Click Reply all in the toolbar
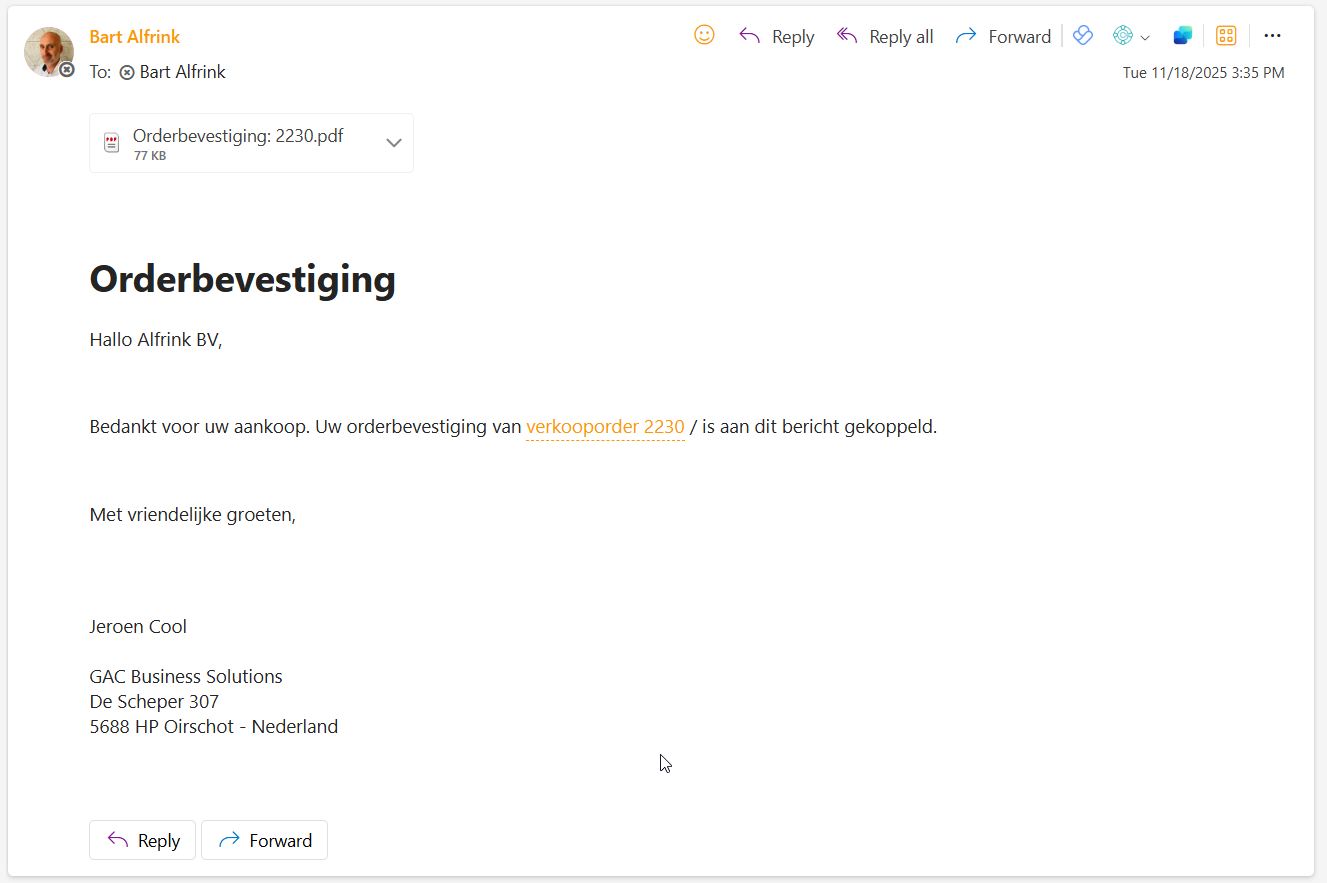This screenshot has width=1327, height=883. point(885,37)
